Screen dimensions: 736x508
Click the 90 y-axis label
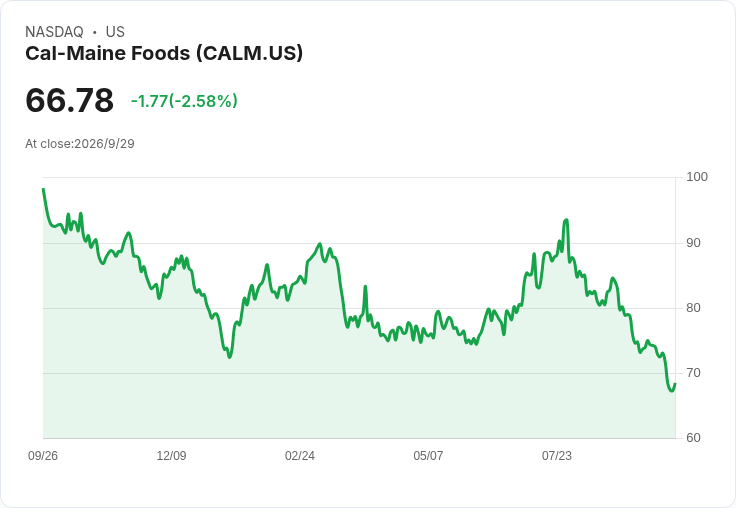693,243
